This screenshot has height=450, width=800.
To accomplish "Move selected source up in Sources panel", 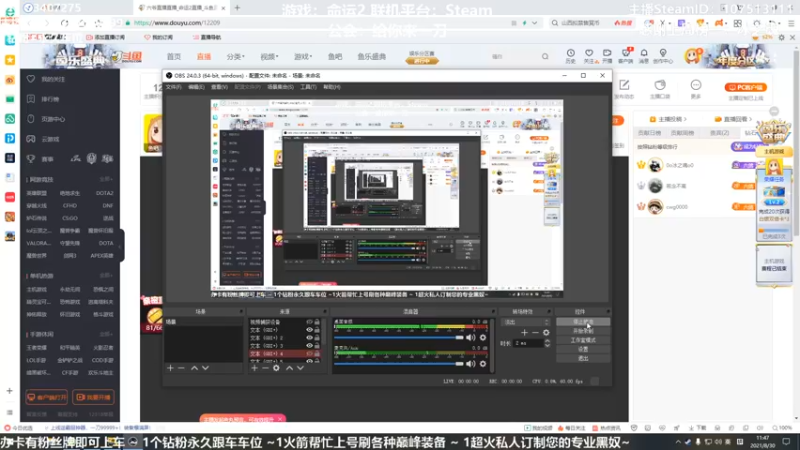I will [289, 368].
